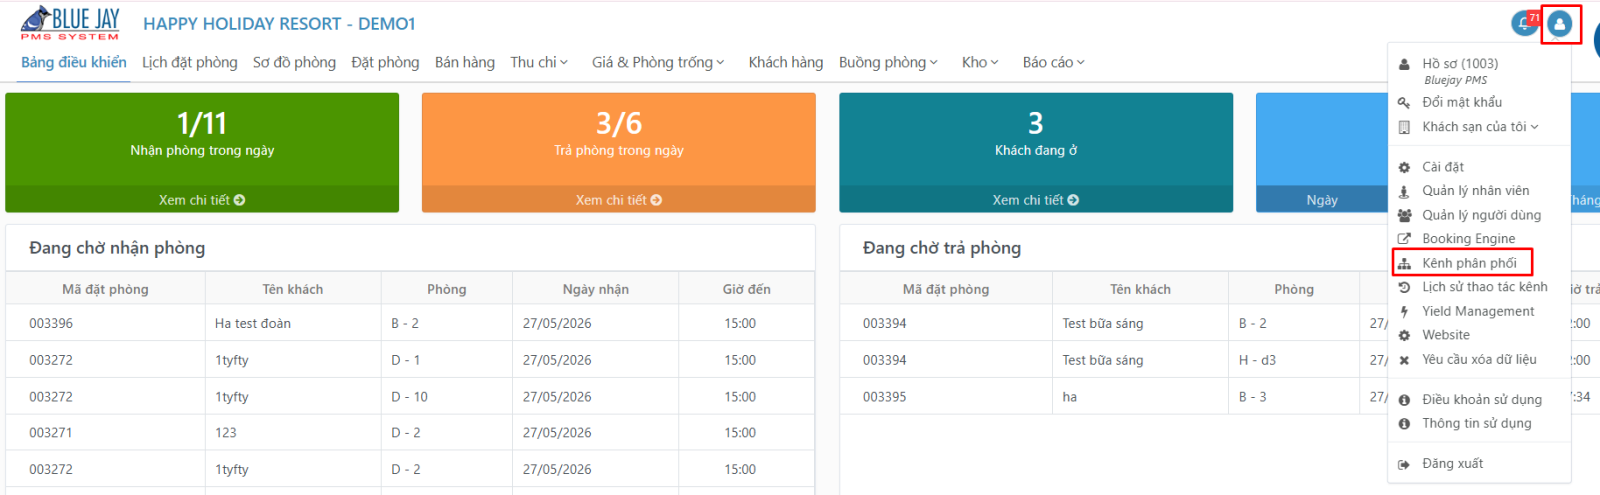Click the user icon beside Hồ sơ (1003)
The image size is (1600, 495).
[x=1404, y=64]
